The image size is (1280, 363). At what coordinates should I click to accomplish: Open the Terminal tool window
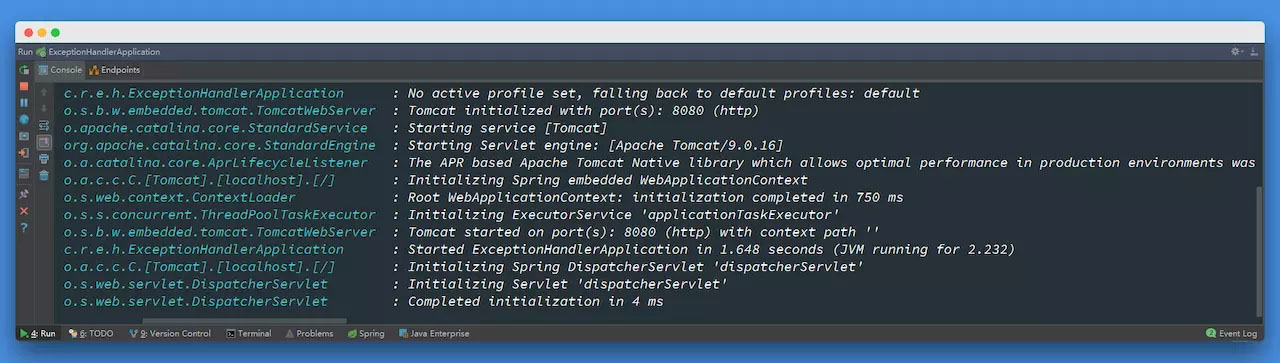(x=248, y=333)
